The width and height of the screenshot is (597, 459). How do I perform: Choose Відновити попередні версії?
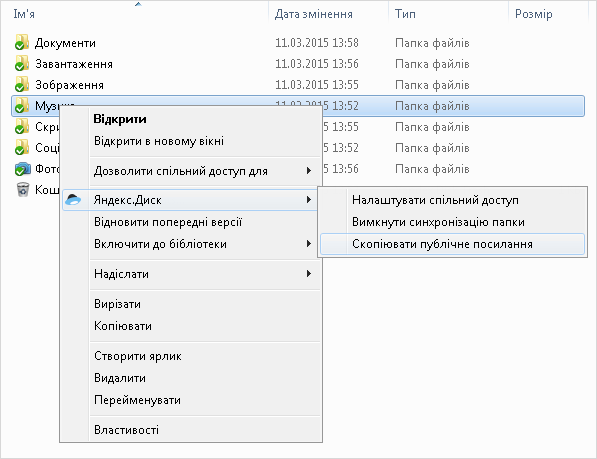(168, 222)
